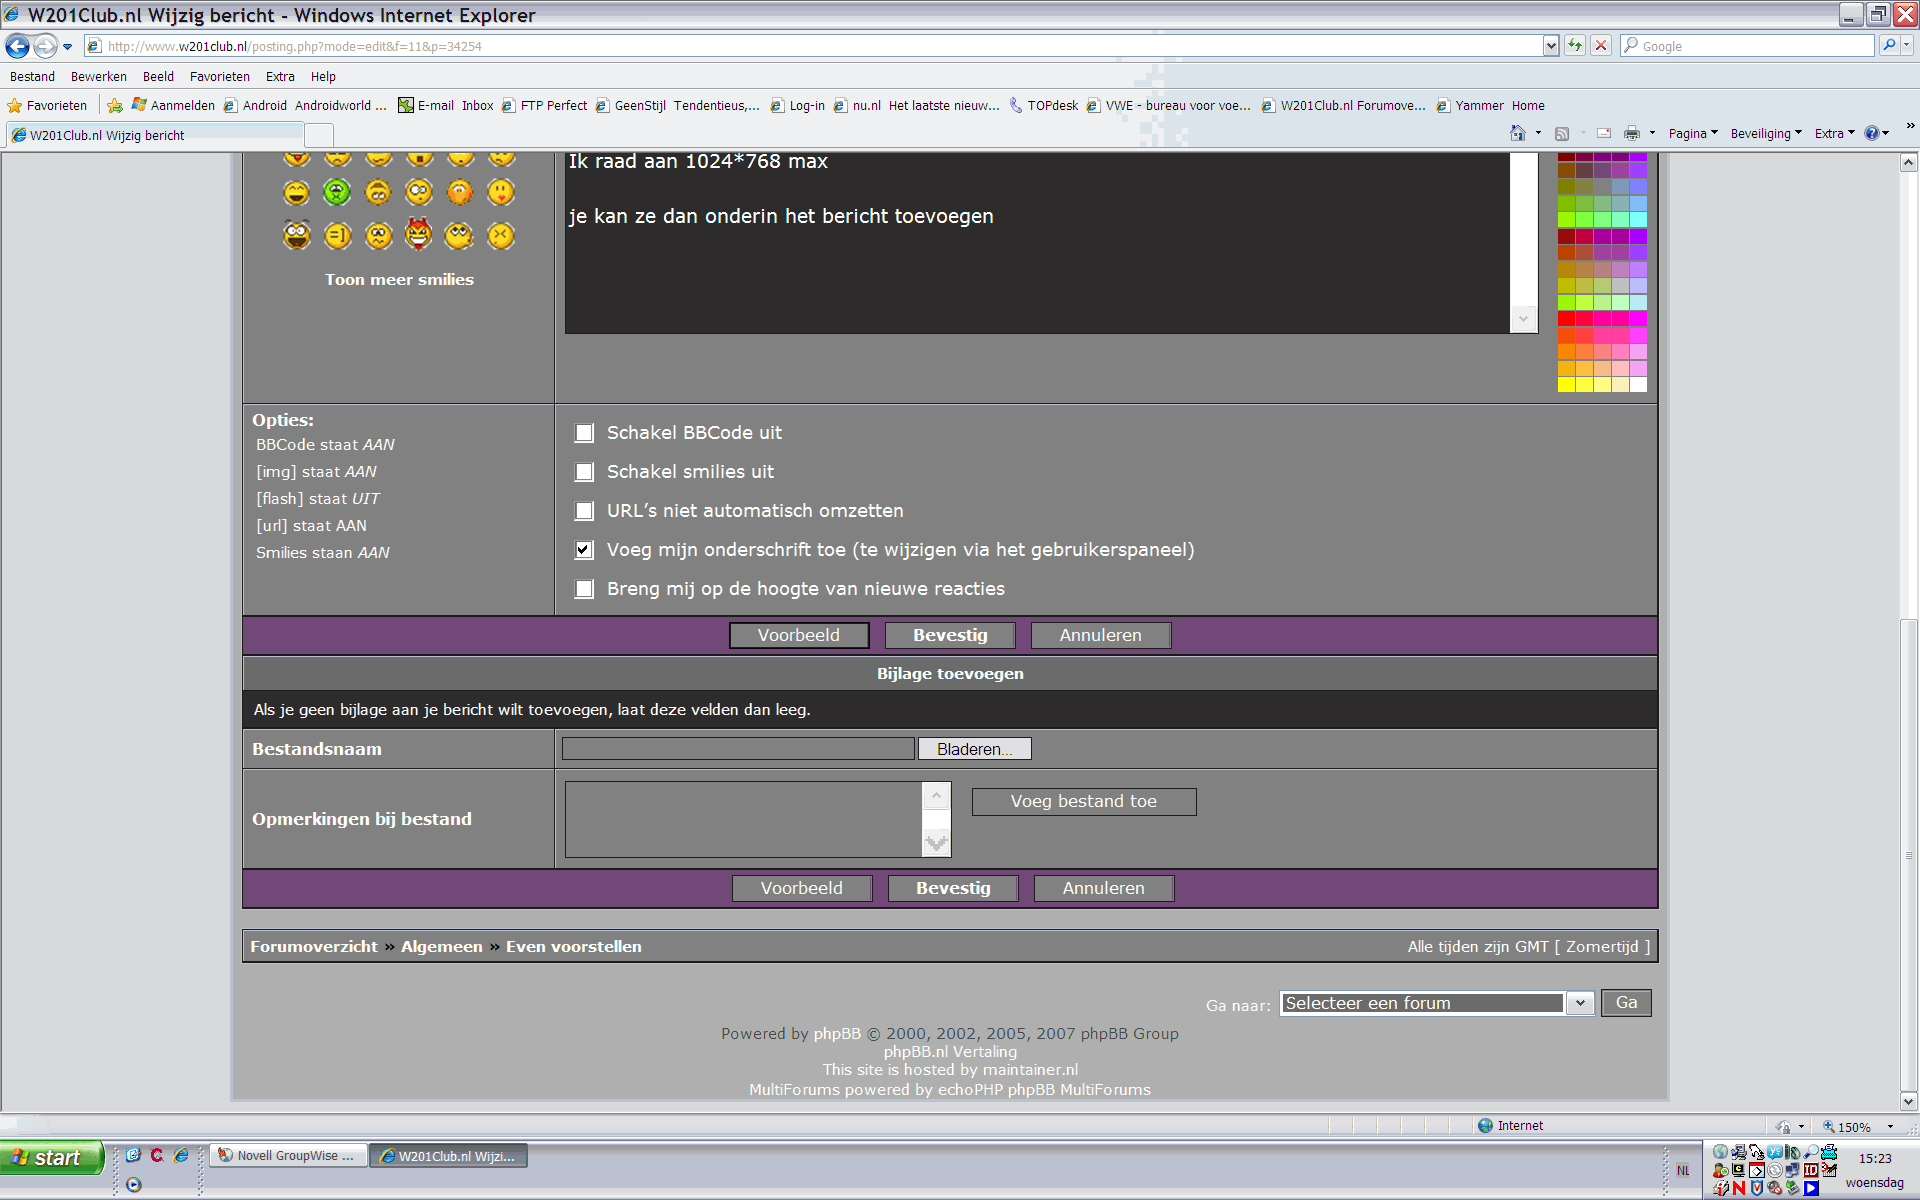Click the Favorieten star icon
Viewport: 1920px width, 1200px height.
click(x=15, y=105)
